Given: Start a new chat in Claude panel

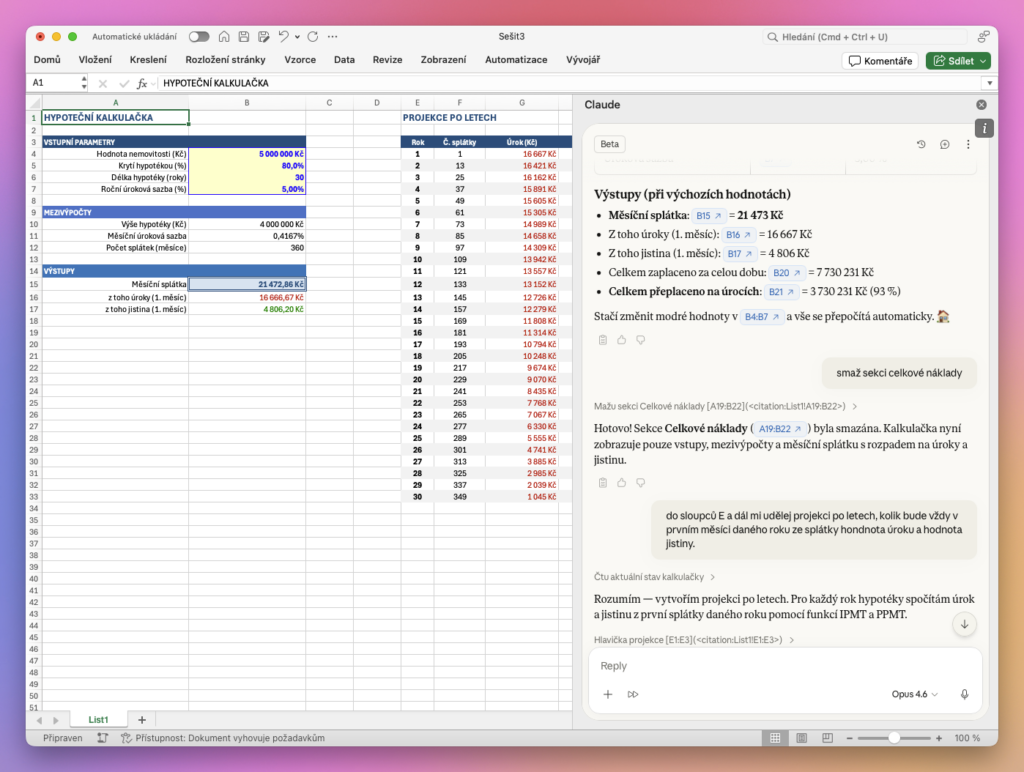Looking at the screenshot, I should click(x=944, y=144).
